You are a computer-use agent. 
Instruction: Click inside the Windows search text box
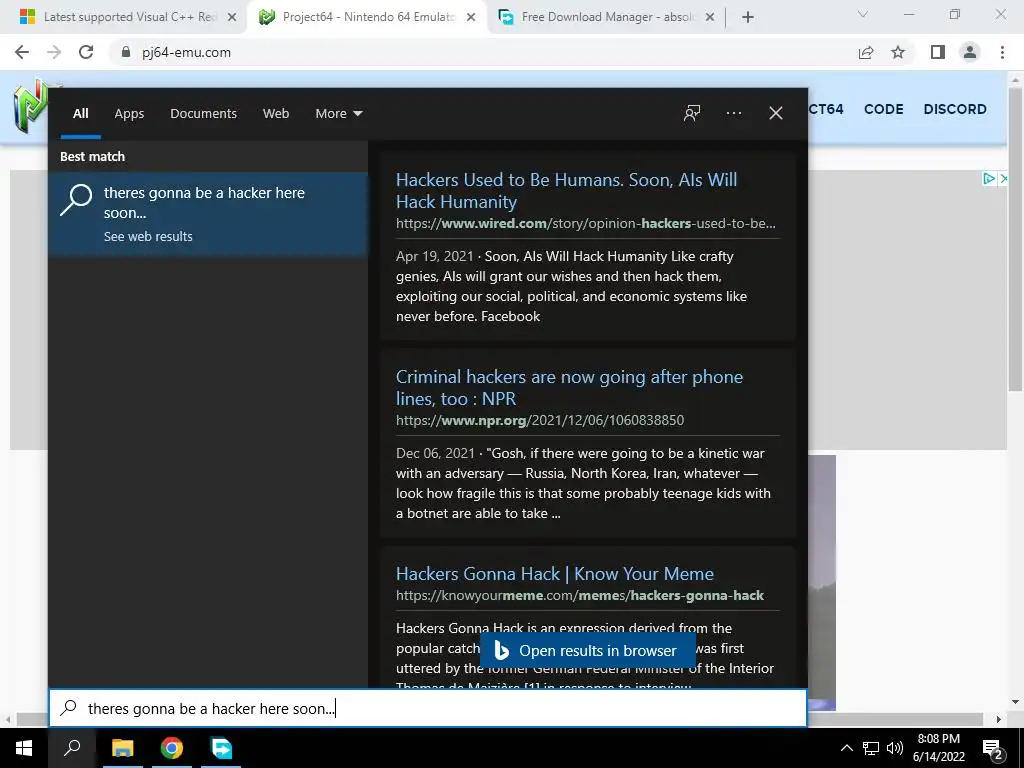tap(428, 708)
